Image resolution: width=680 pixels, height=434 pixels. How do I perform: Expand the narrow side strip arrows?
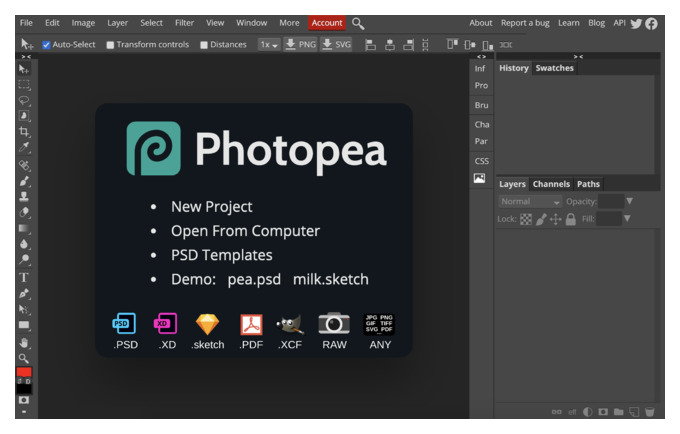(x=481, y=57)
